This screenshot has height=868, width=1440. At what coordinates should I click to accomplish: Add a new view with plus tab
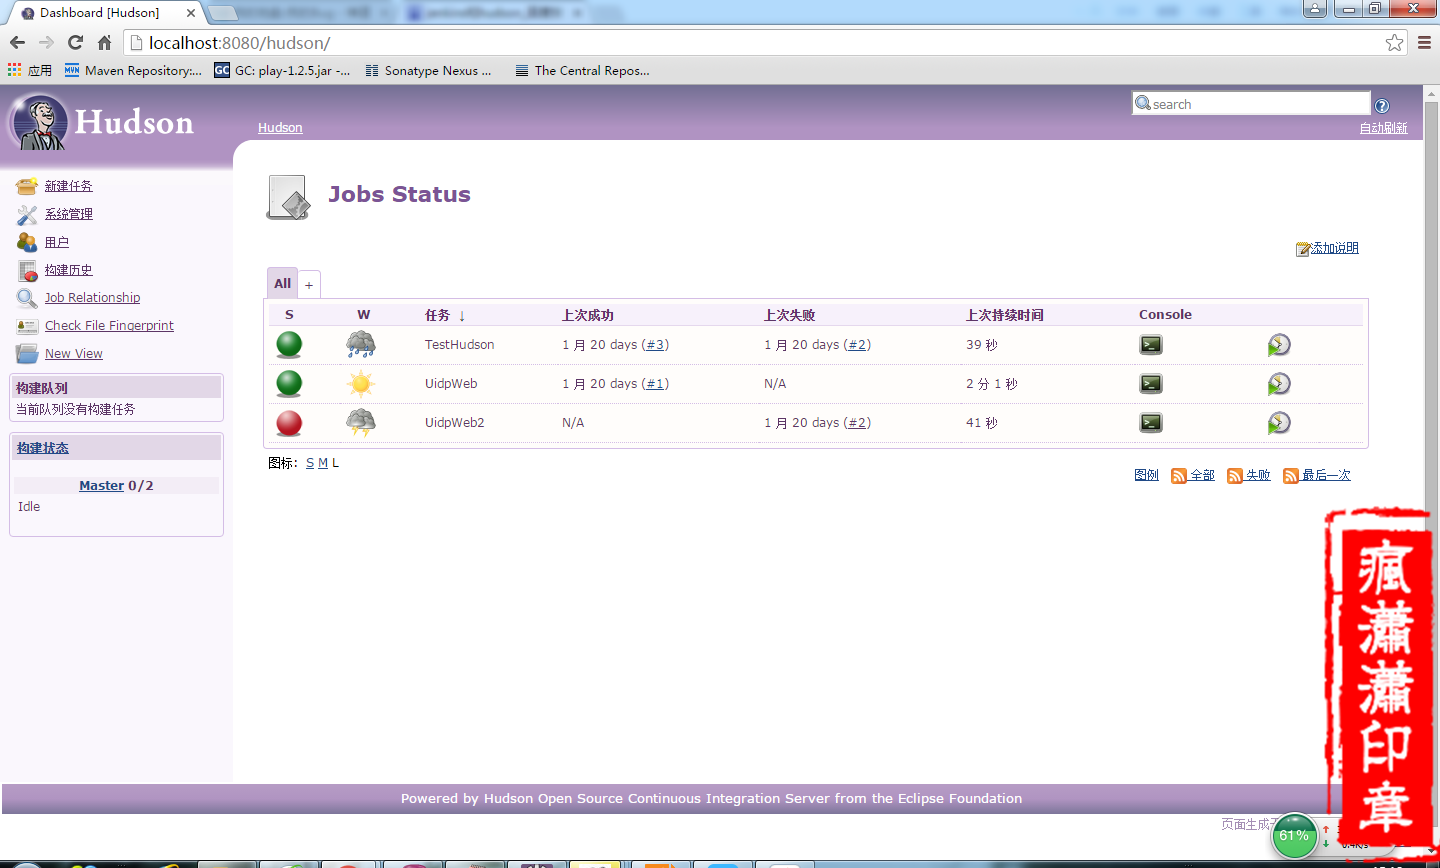309,285
